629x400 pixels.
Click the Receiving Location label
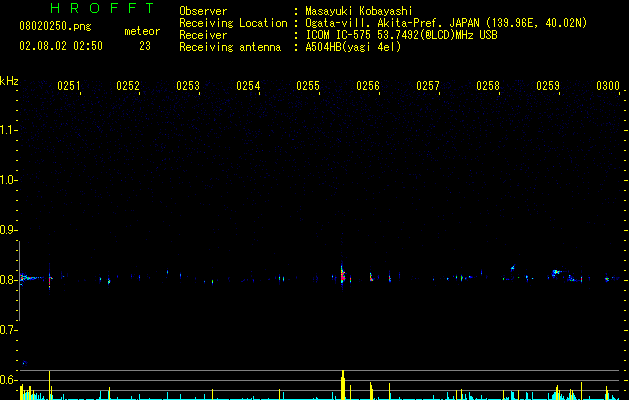233,23
